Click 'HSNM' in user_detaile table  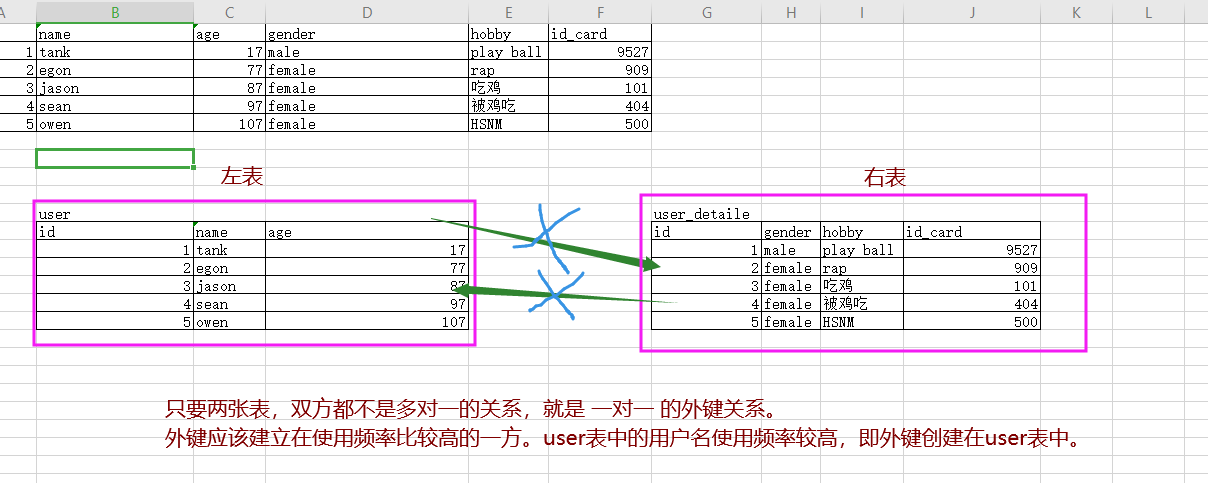(862, 322)
